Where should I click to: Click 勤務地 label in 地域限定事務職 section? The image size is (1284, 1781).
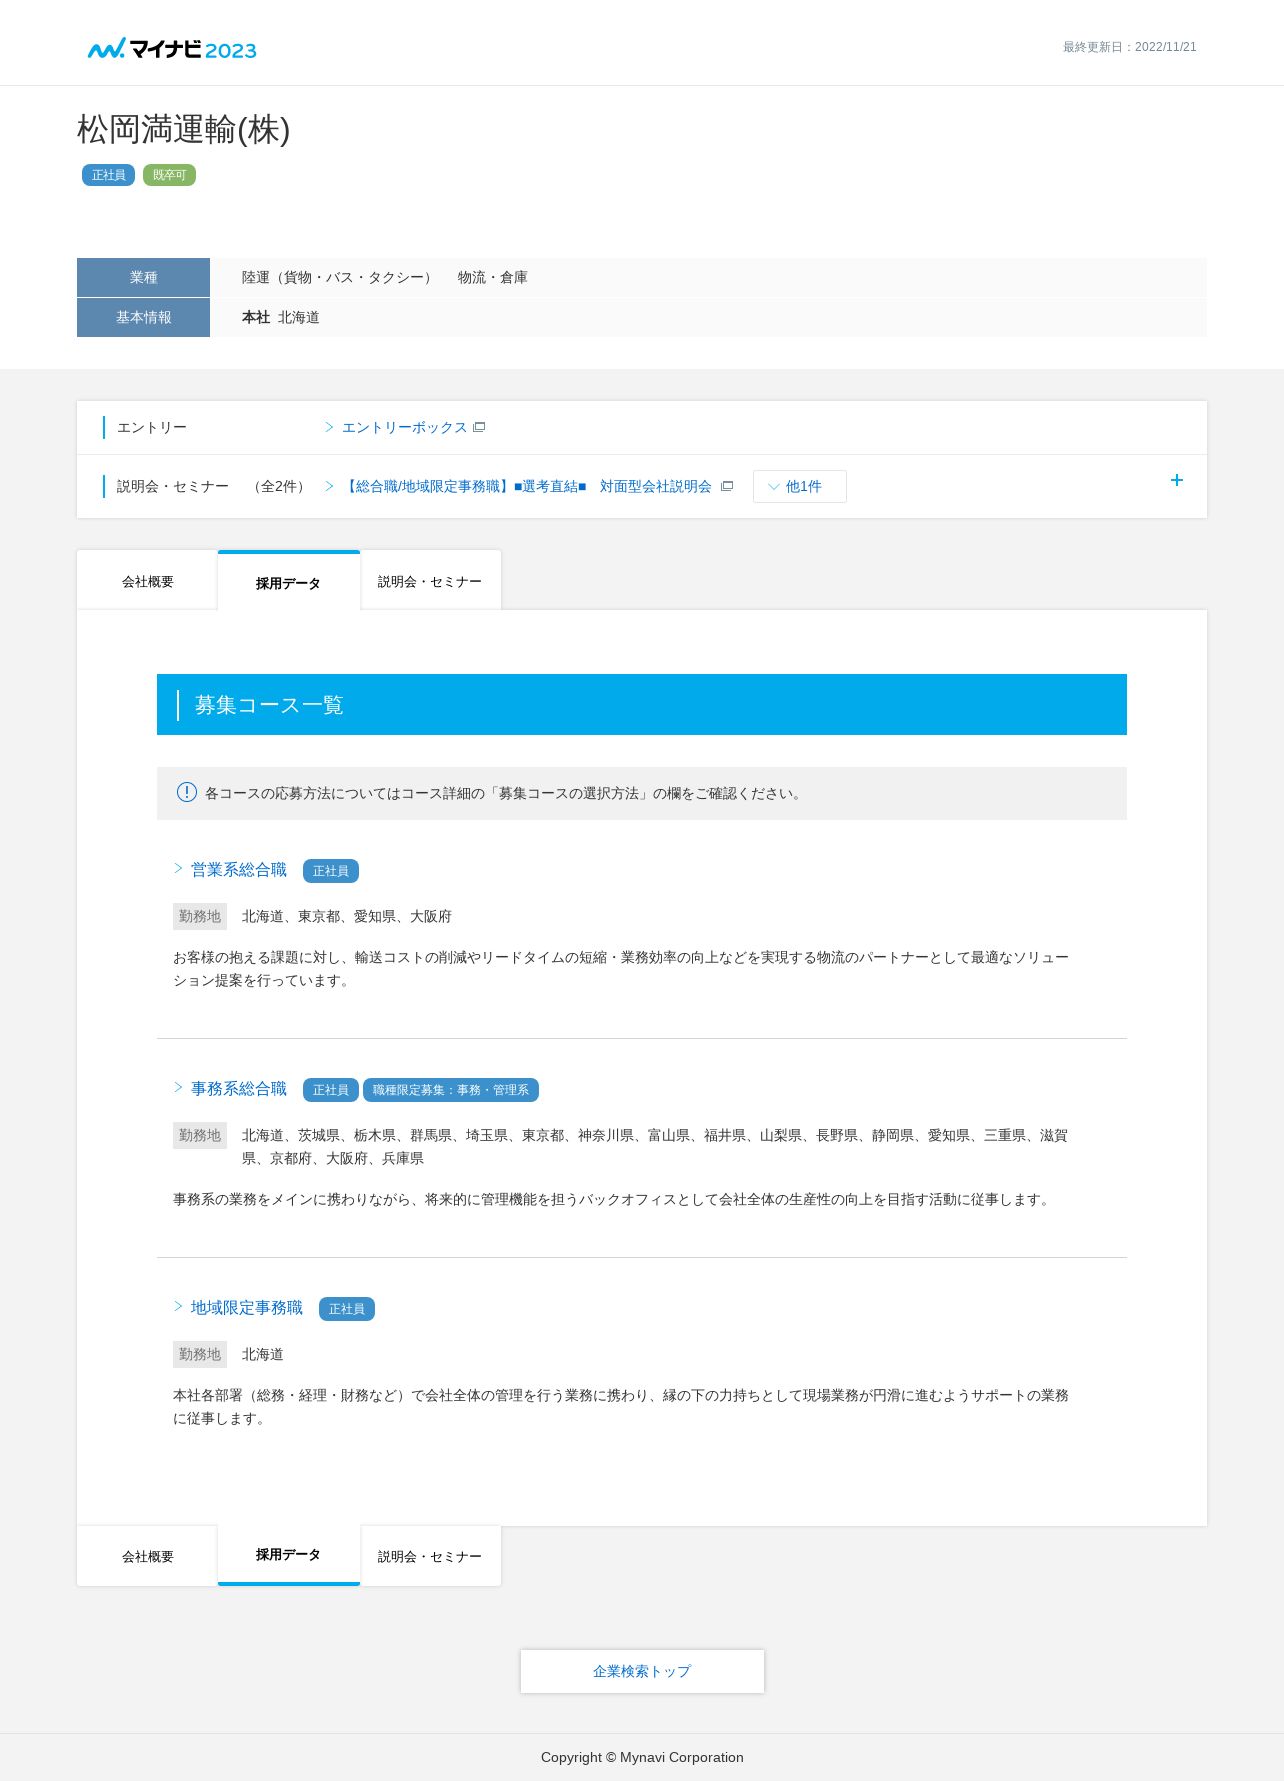(x=200, y=1354)
